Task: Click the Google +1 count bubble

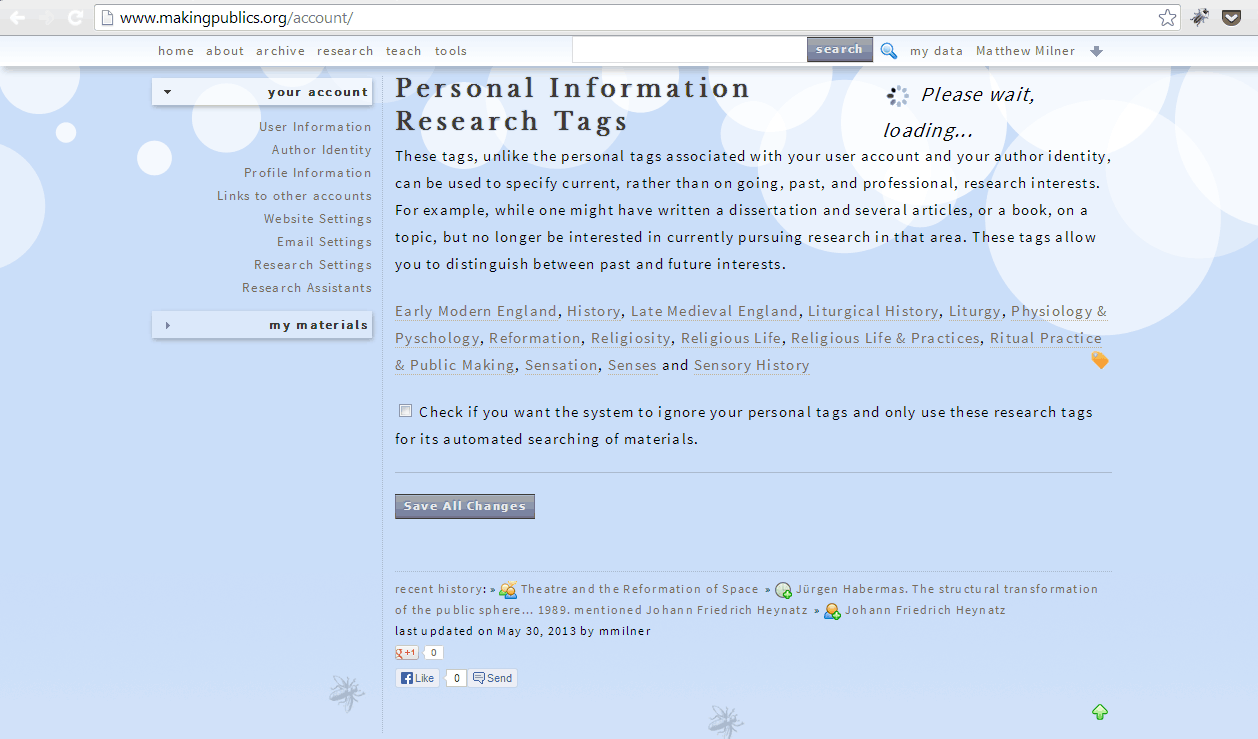Action: tap(433, 653)
